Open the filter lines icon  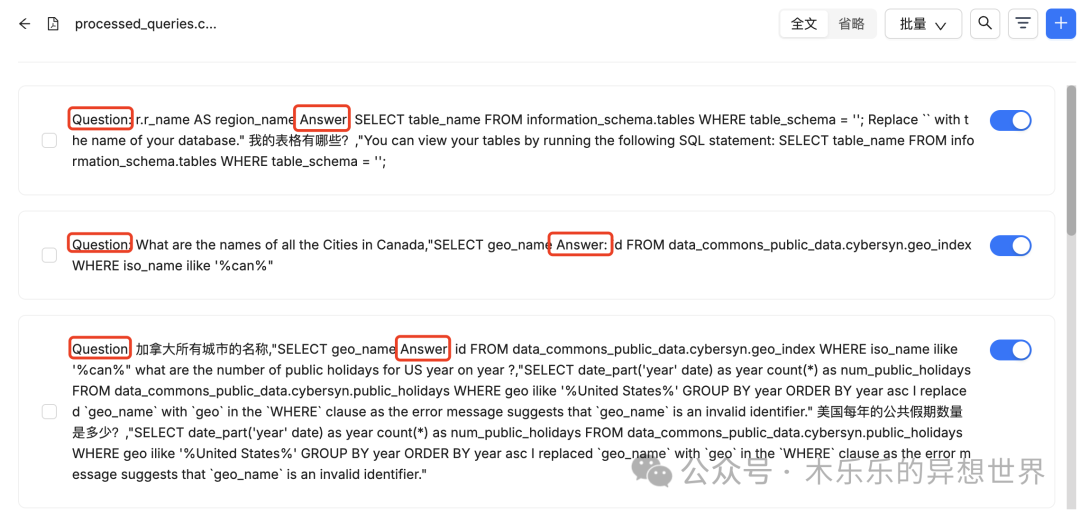coord(1024,24)
